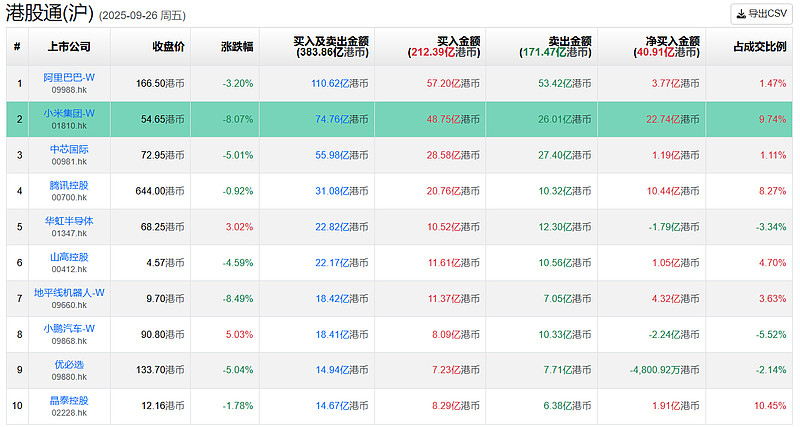
Task: Sort by 净买入金额 column header
Action: click(669, 46)
